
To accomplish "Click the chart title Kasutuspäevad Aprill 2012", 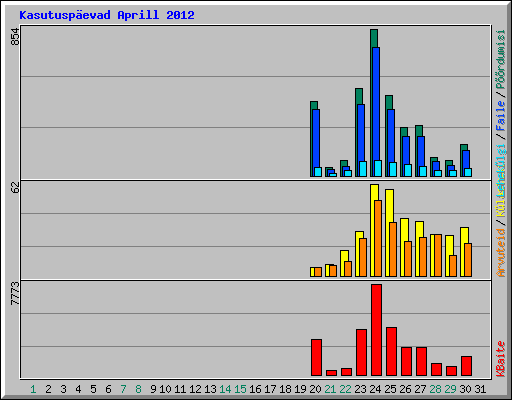I will (x=107, y=15).
